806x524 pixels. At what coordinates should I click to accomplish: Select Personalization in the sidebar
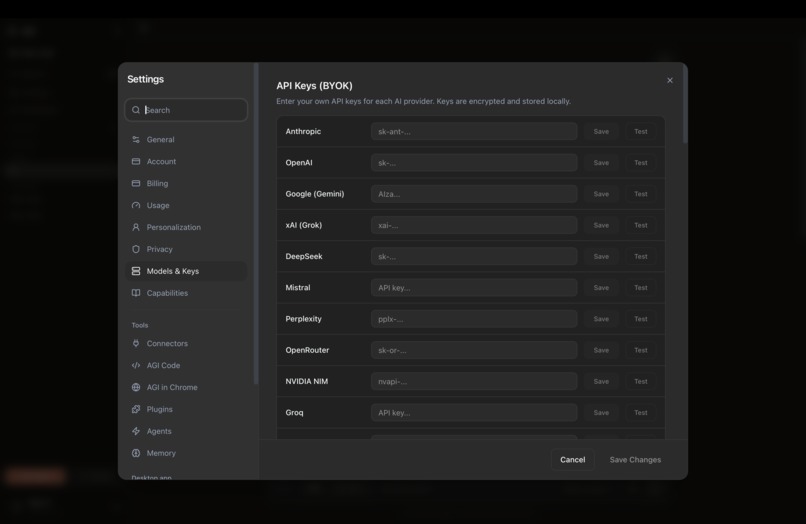(186, 227)
